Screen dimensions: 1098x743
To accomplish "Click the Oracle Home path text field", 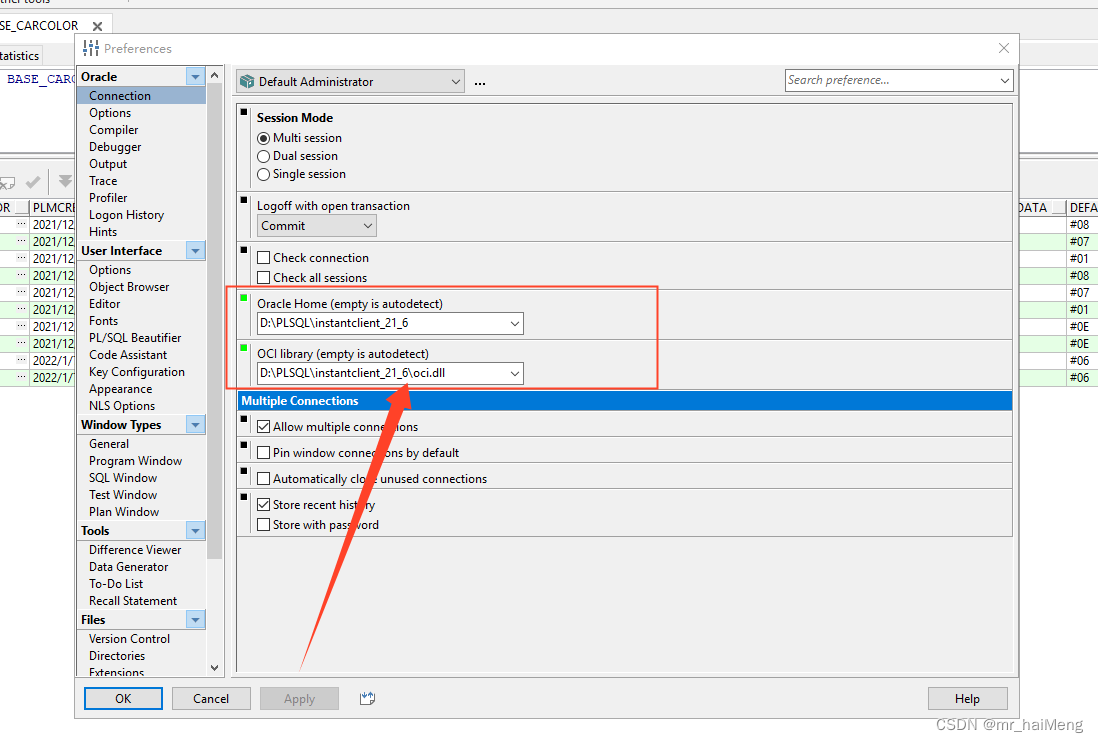I will coord(382,324).
